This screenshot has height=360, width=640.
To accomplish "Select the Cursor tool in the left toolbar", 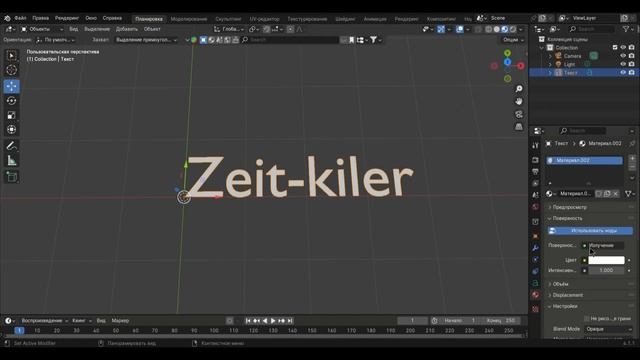I will 11,70.
